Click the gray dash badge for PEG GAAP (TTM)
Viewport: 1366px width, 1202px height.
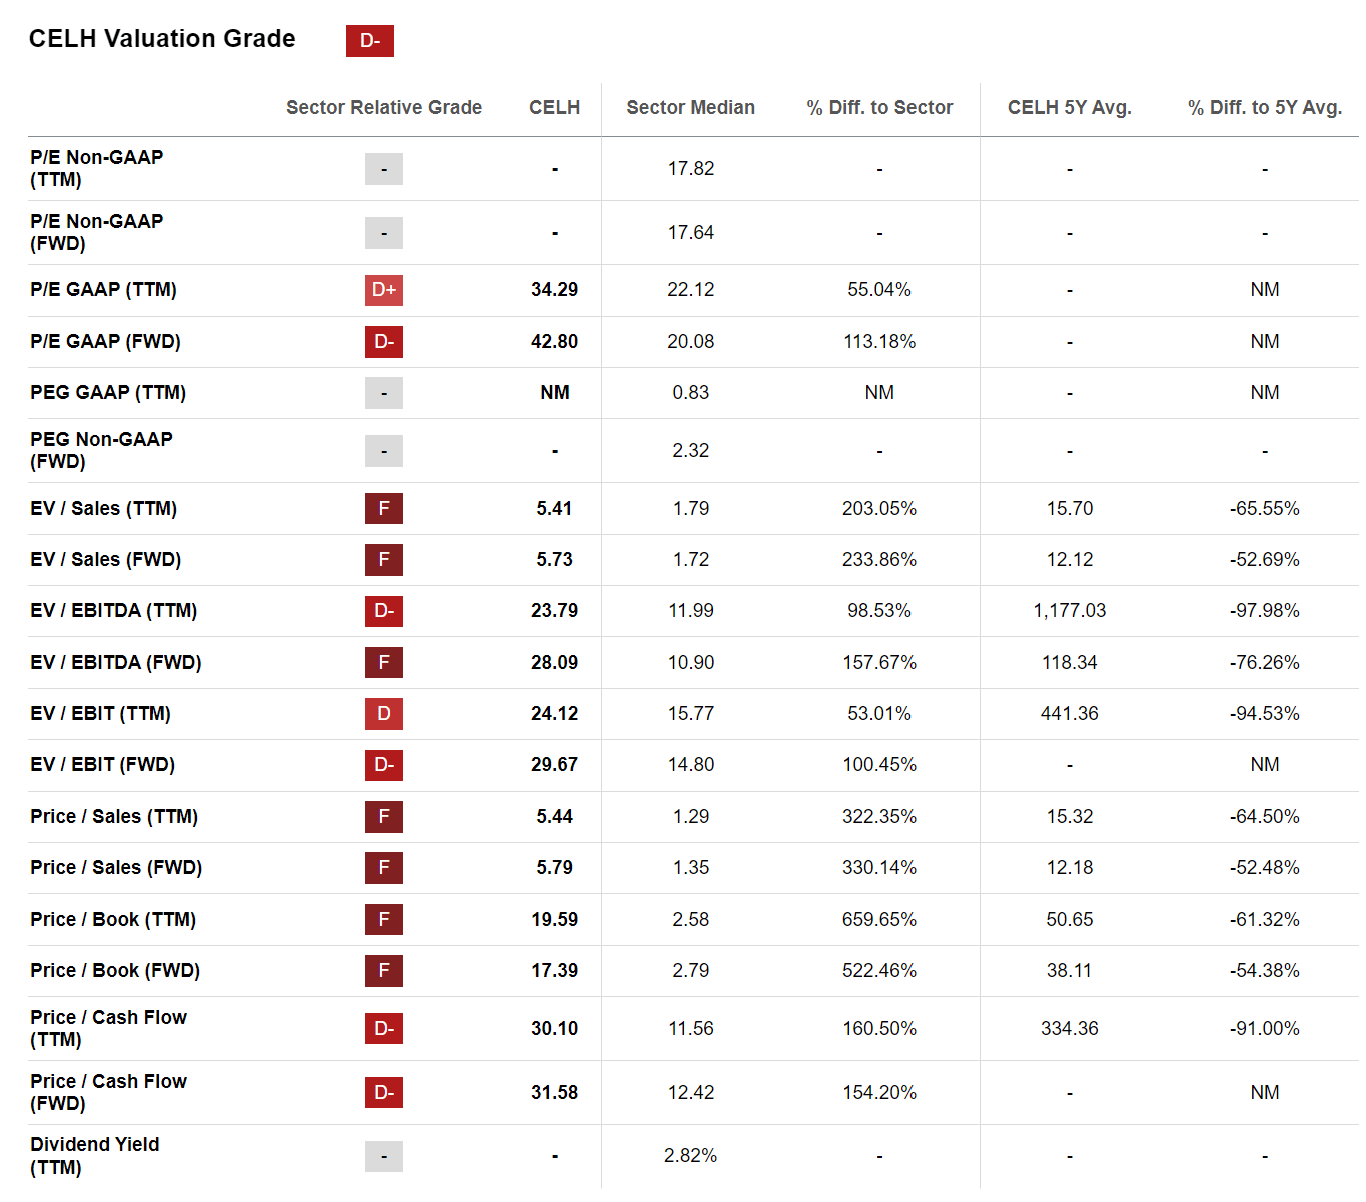click(384, 393)
